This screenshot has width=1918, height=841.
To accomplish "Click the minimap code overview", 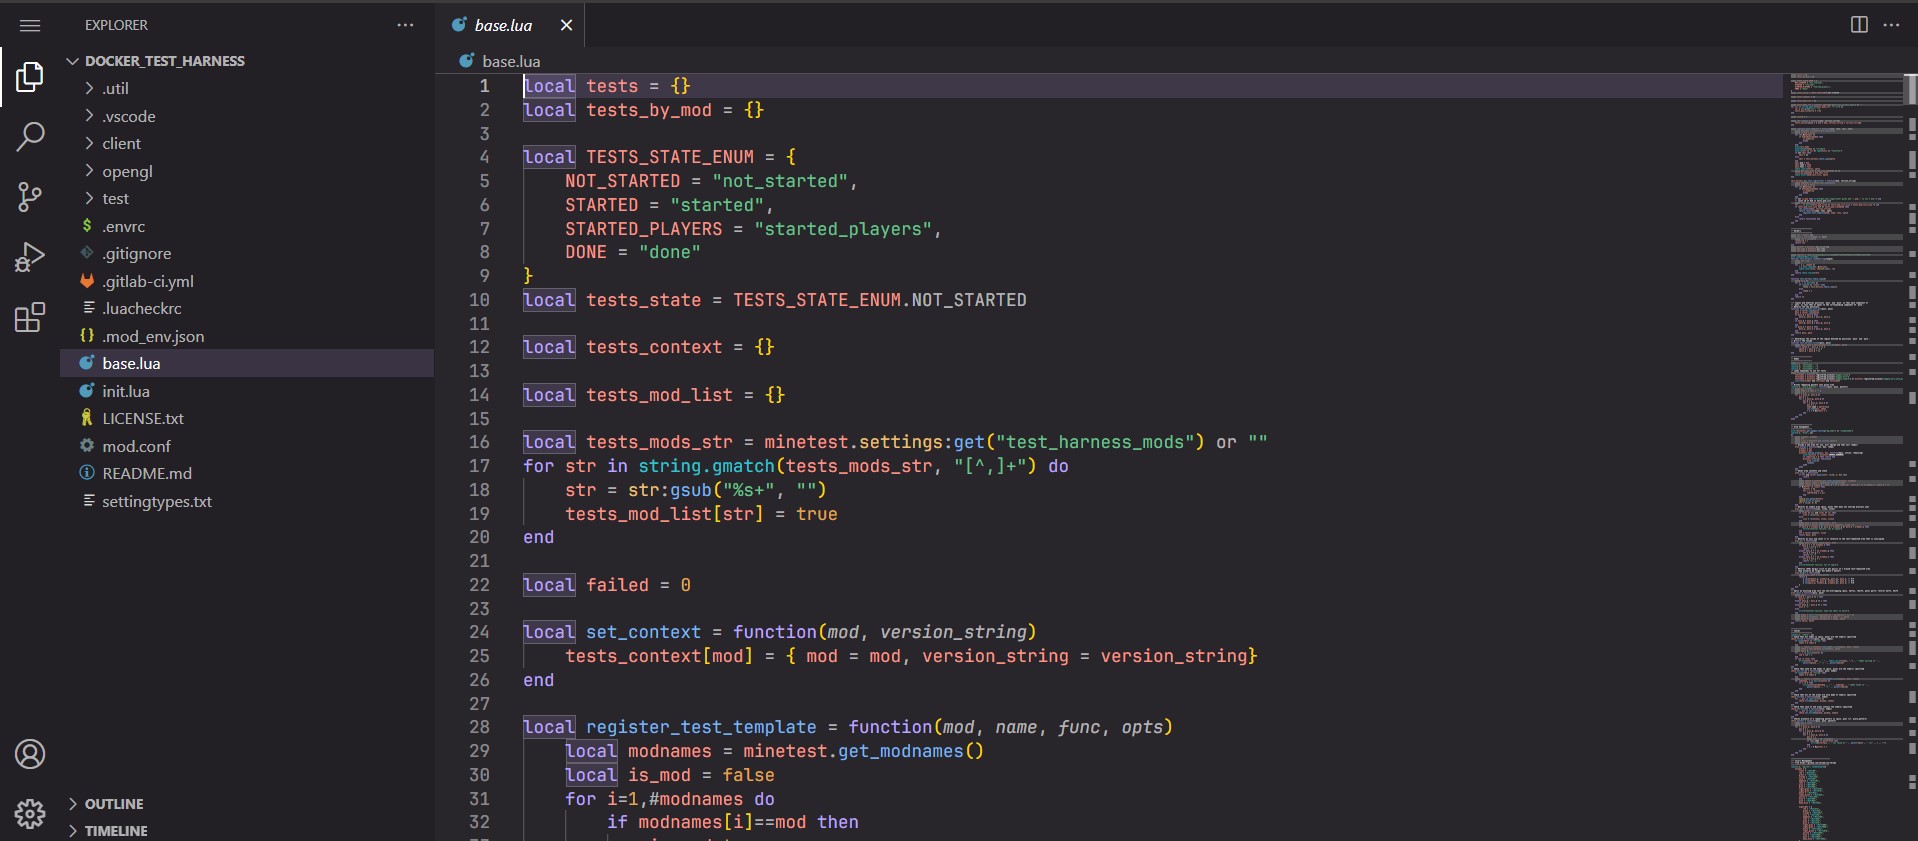I will [x=1845, y=400].
